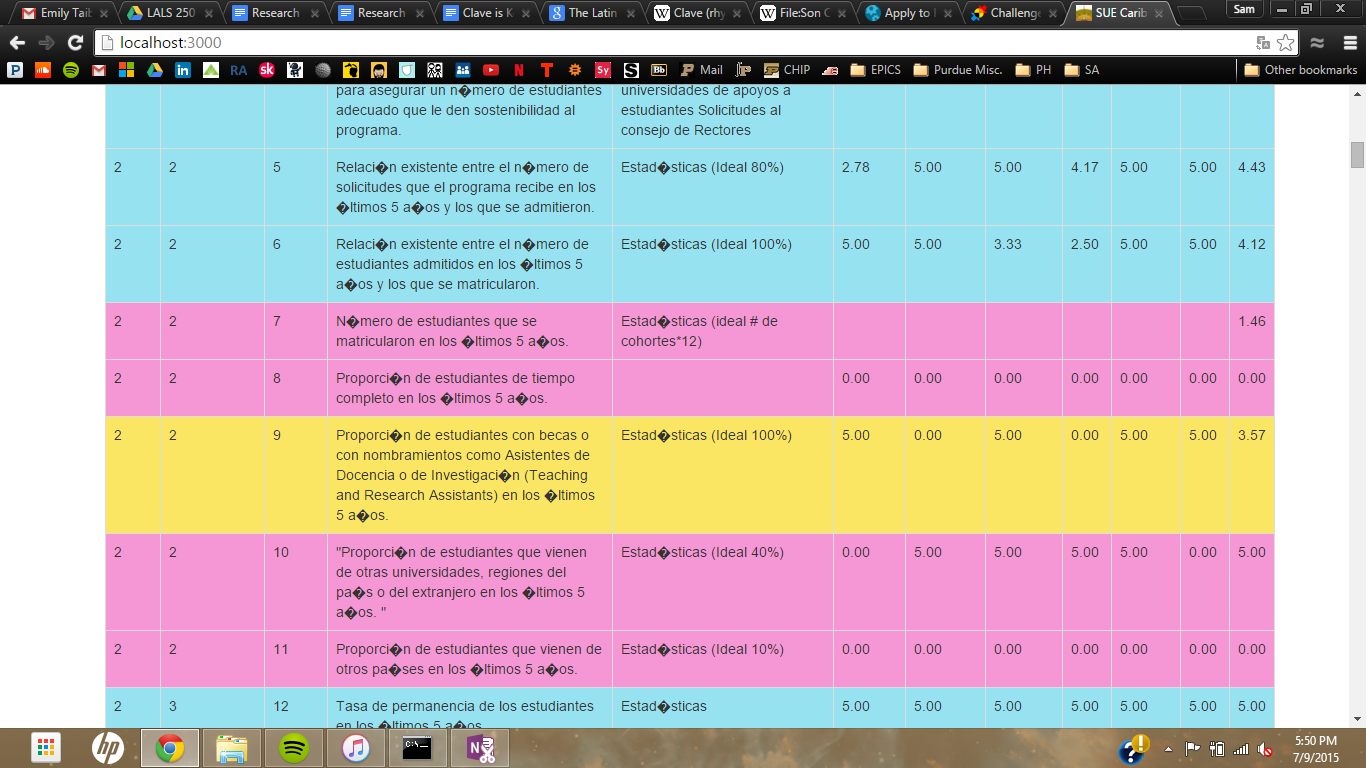Open iTunes from the taskbar
This screenshot has width=1366, height=768.
356,748
